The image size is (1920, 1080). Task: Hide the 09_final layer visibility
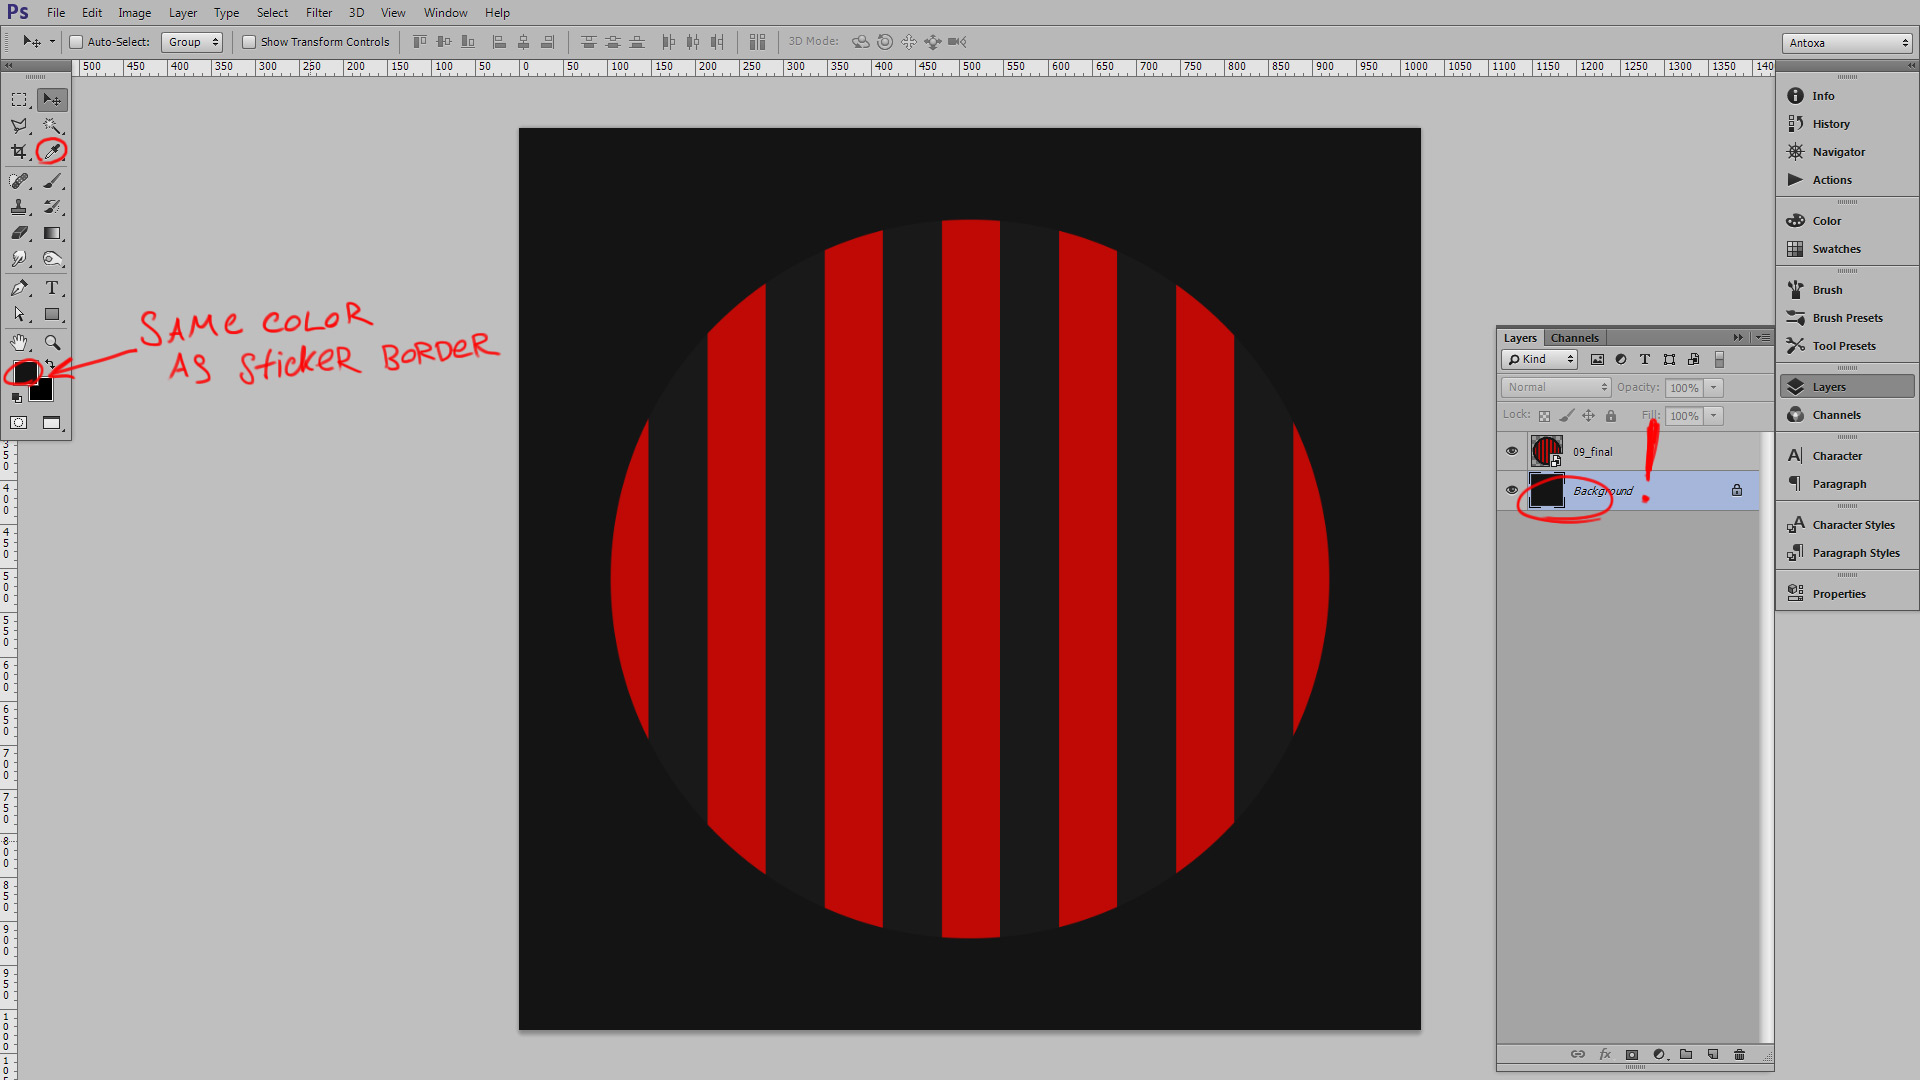point(1512,451)
